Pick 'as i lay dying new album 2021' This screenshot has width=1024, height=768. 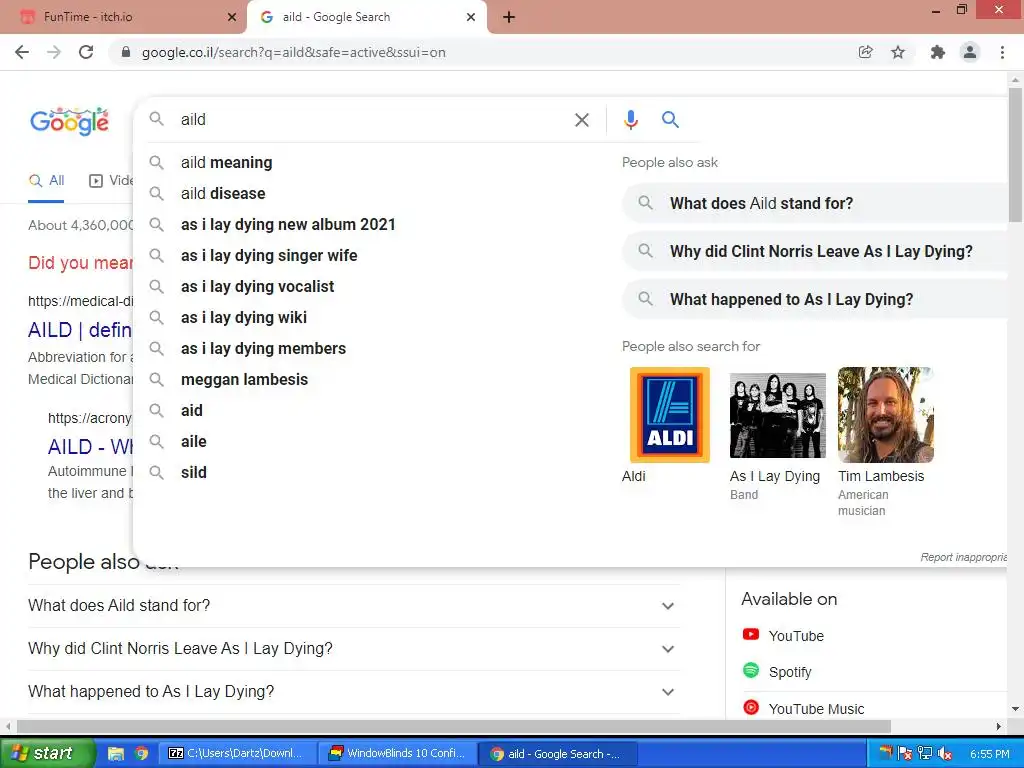point(372,225)
